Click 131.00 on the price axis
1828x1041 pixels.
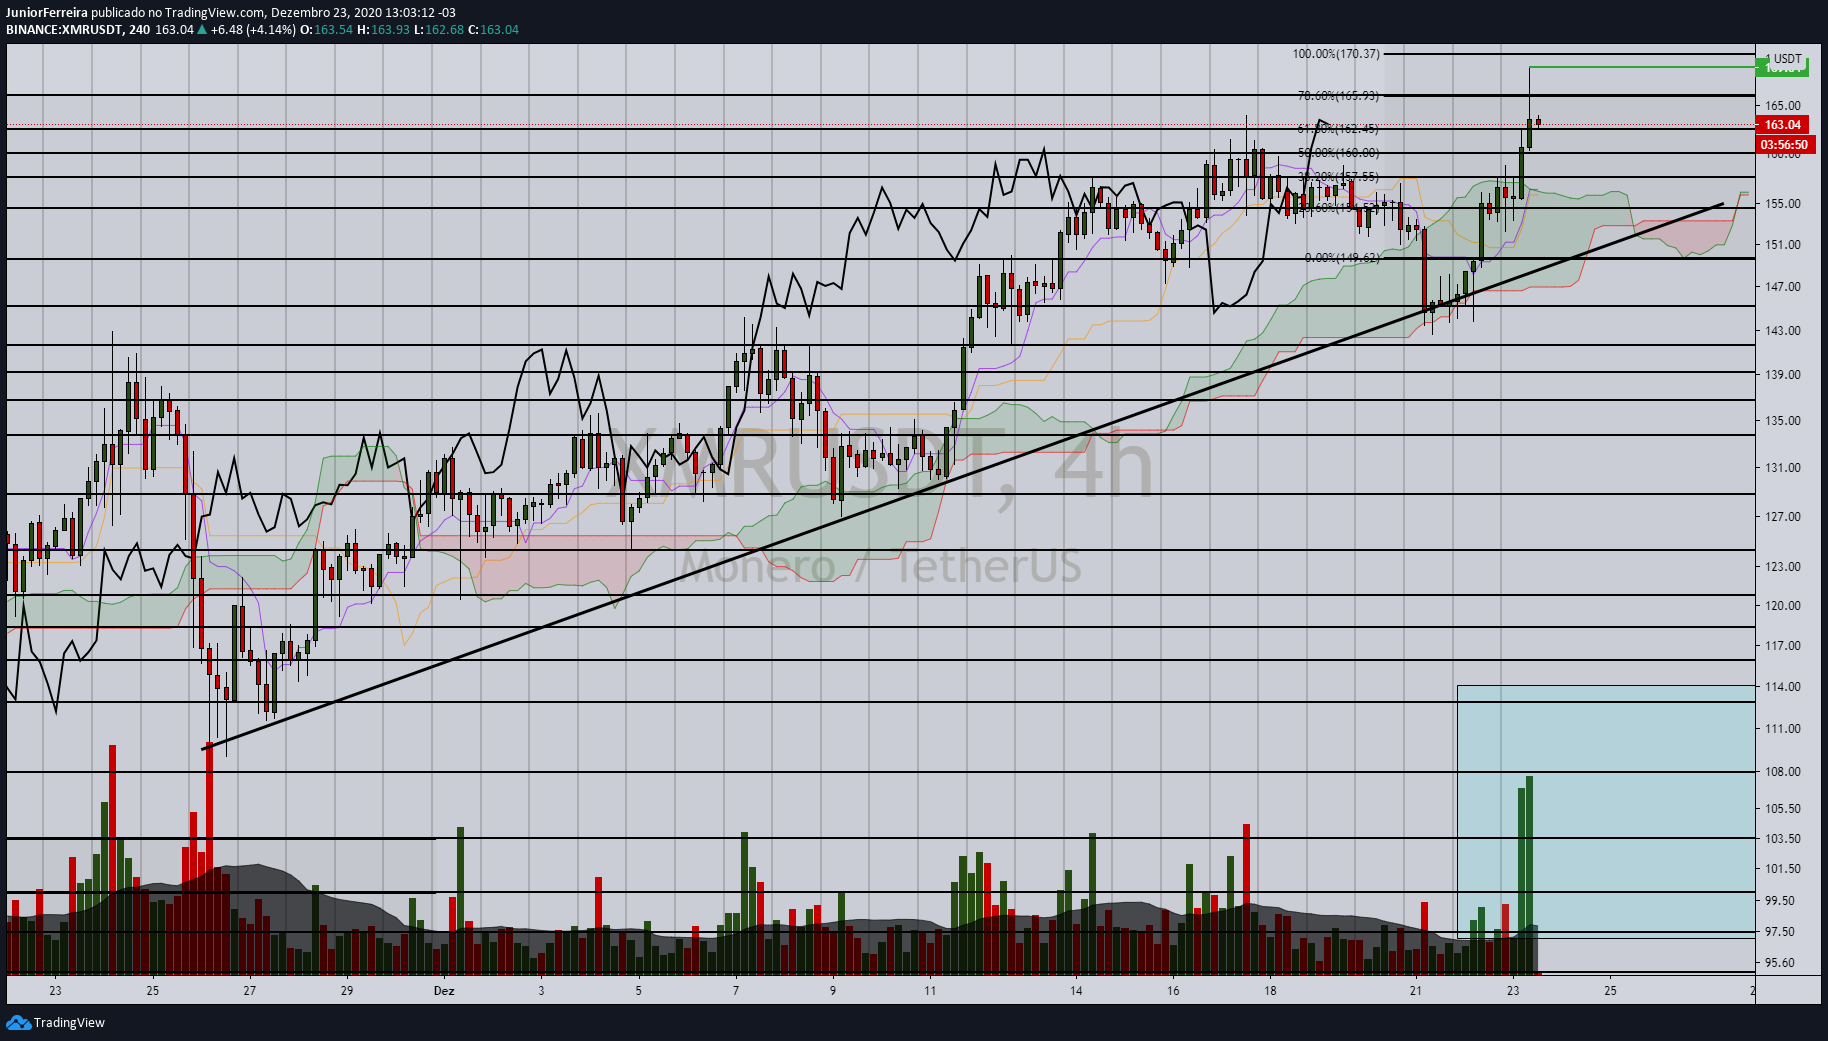[1783, 468]
